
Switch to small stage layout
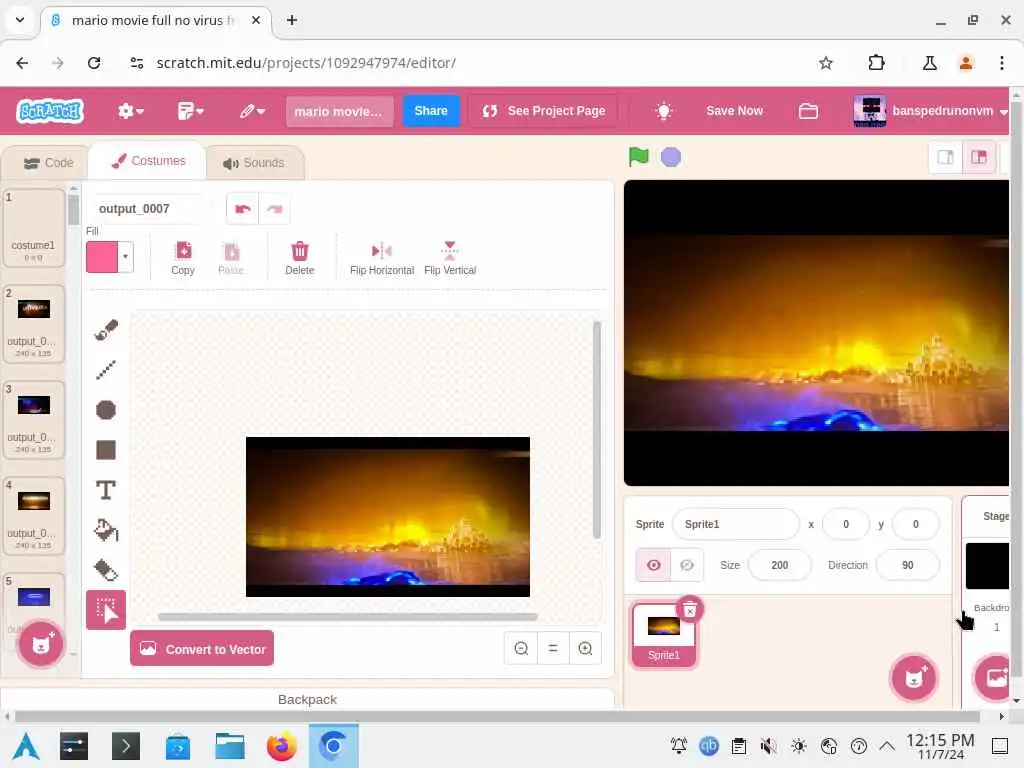coord(945,157)
